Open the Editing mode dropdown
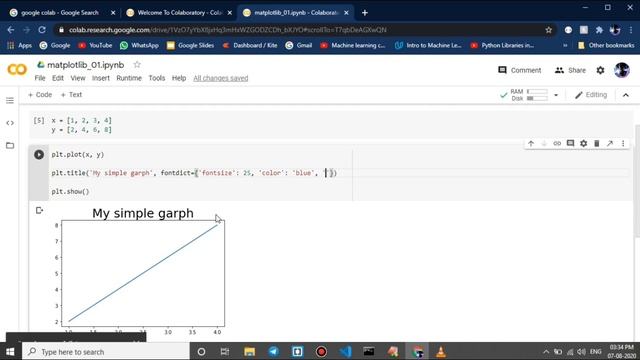 click(x=591, y=95)
